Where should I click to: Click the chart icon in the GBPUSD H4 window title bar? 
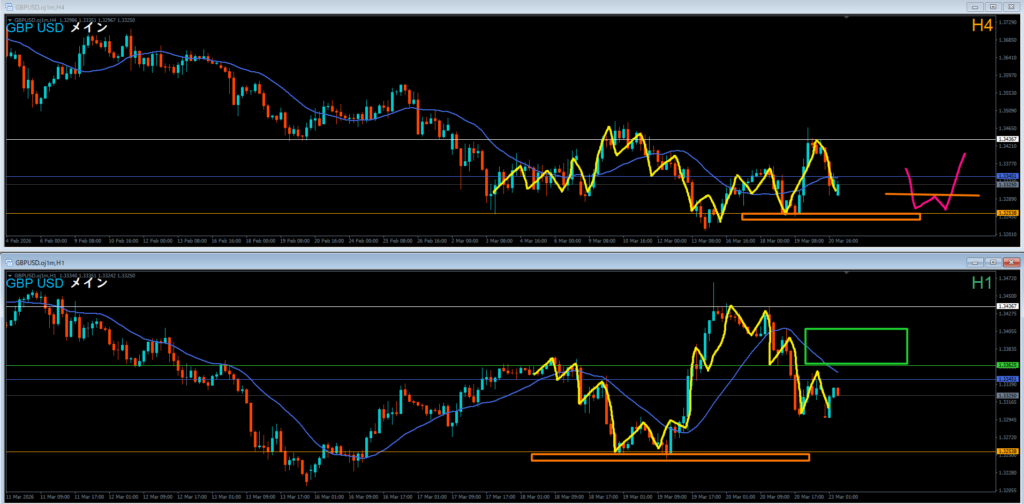8,7
